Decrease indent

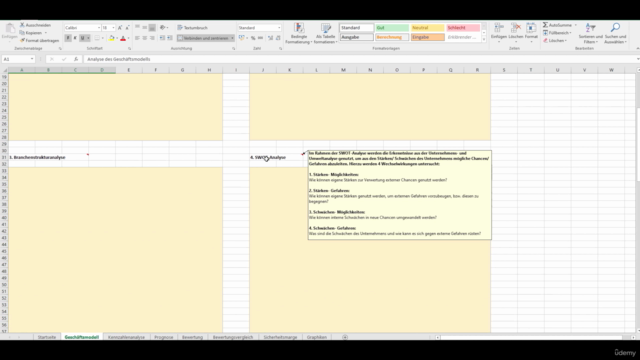162,38
